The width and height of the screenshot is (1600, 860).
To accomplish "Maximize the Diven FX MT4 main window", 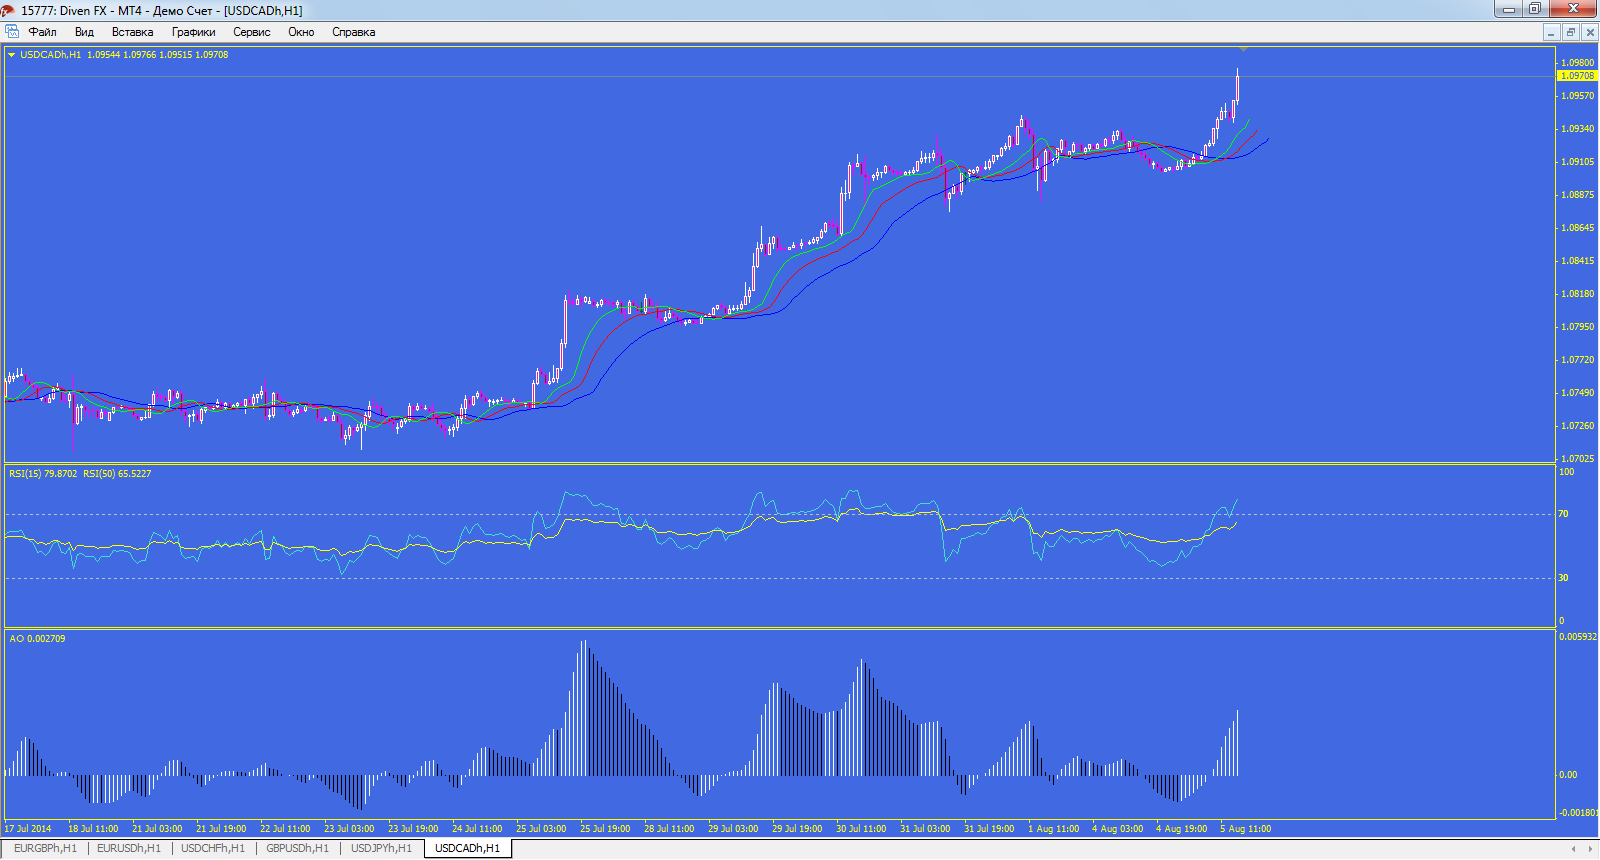I will coord(1534,9).
